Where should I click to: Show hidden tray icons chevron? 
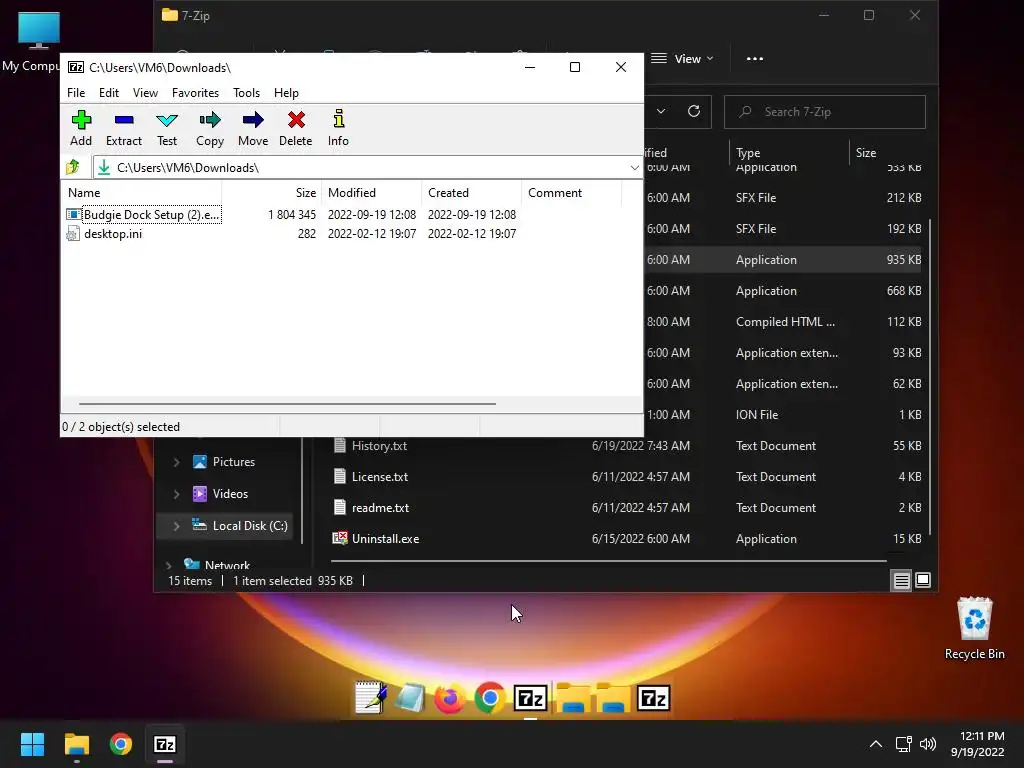tap(876, 744)
